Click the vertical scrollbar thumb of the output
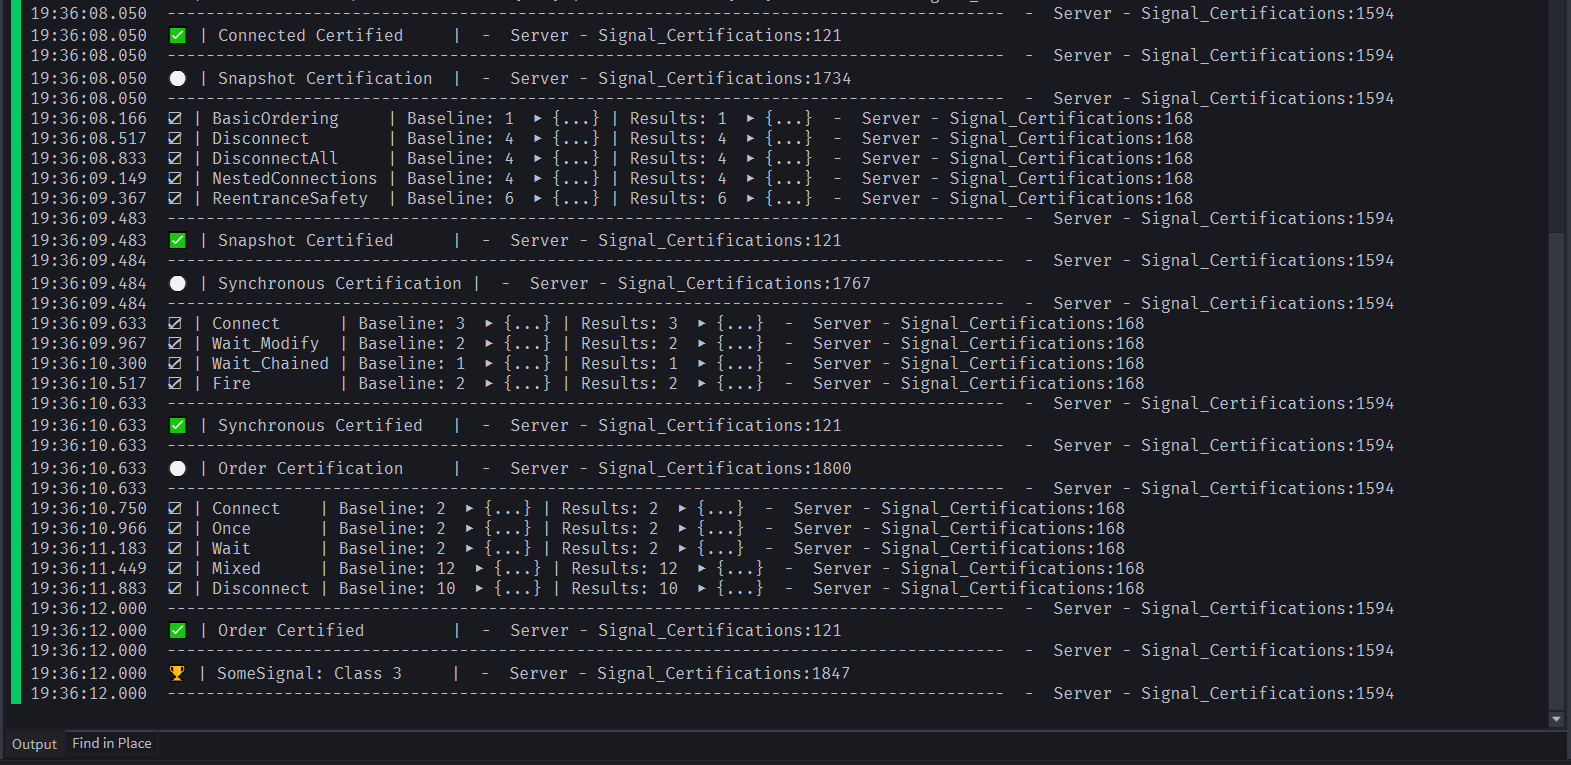Viewport: 1571px width, 765px height. [x=1556, y=472]
